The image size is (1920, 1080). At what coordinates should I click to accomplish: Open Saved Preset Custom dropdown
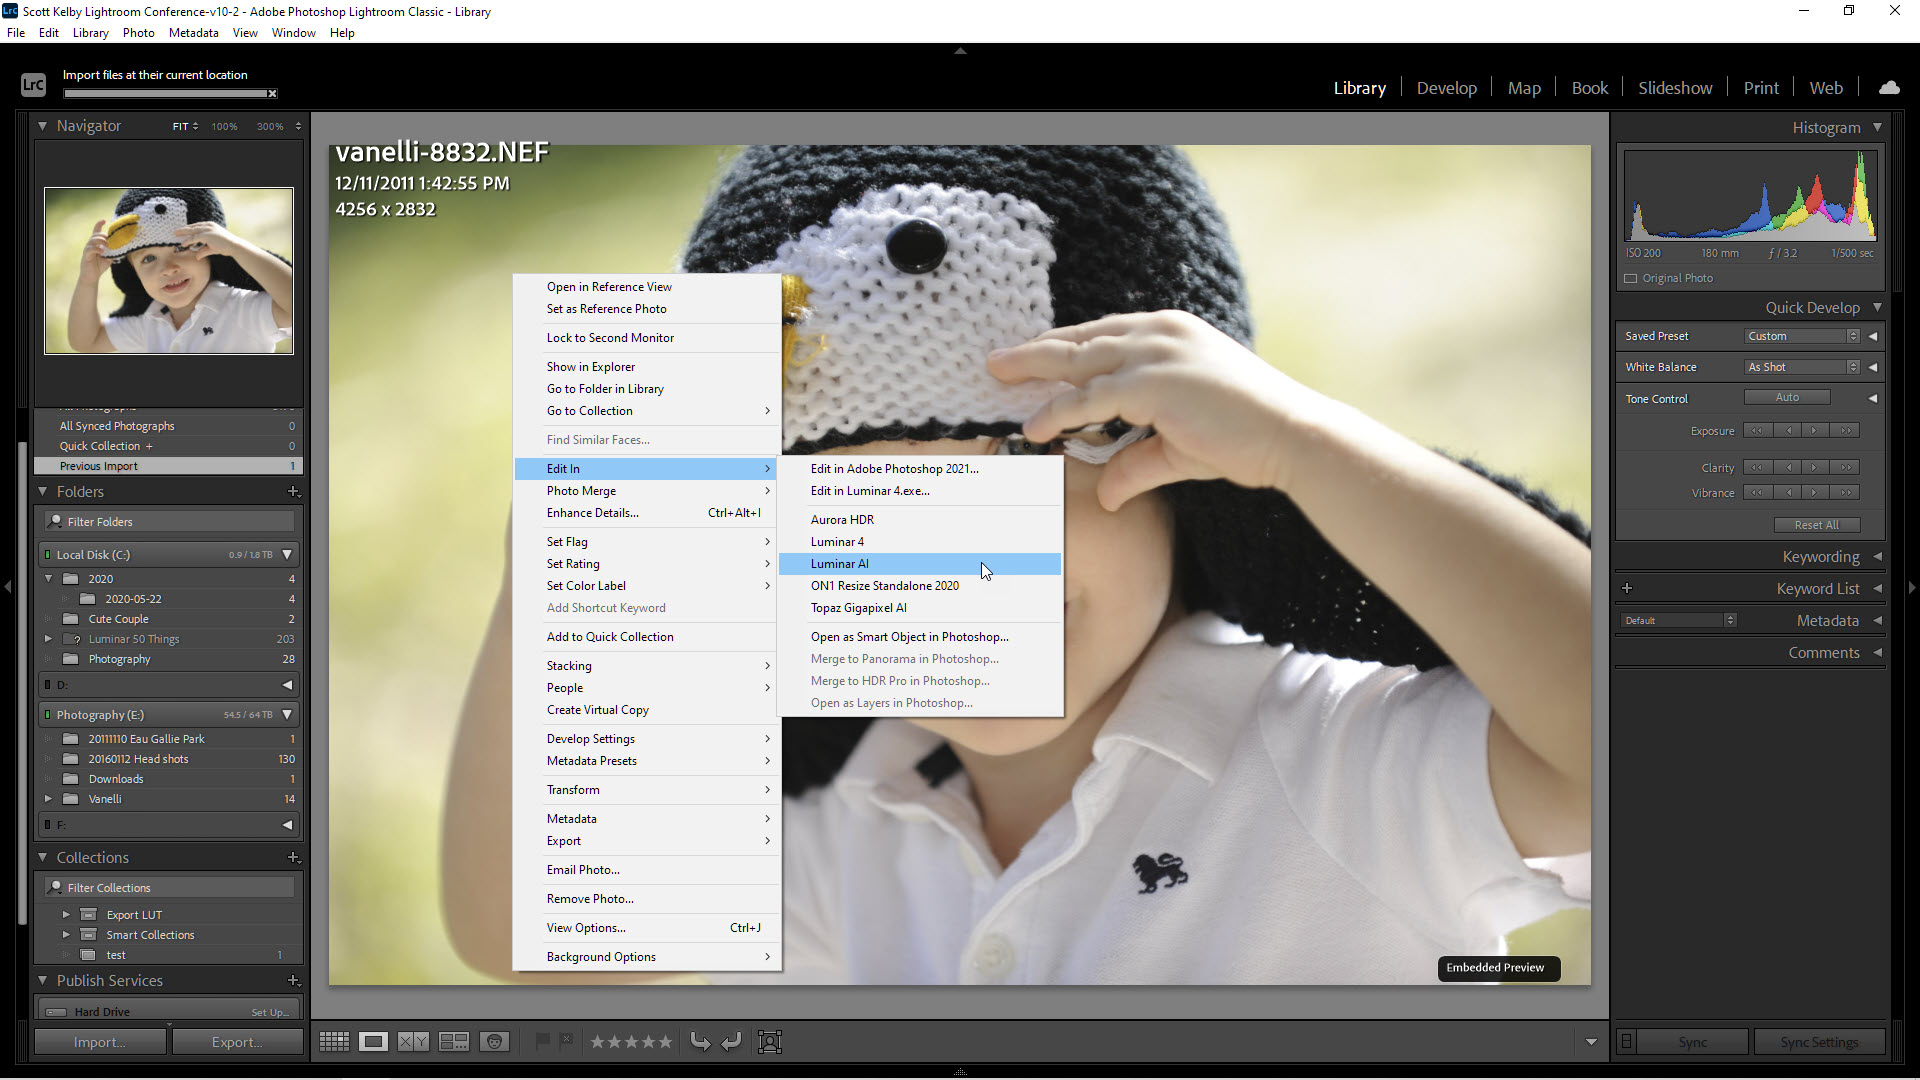coord(1801,336)
